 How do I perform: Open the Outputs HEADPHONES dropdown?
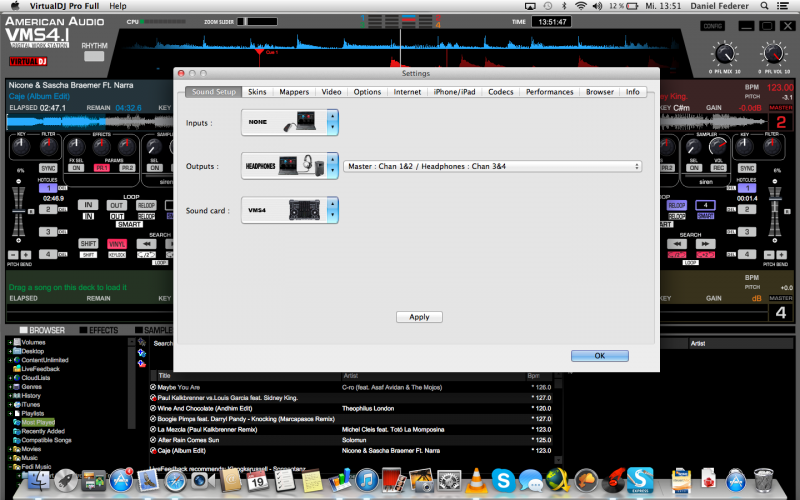pyautogui.click(x=289, y=166)
